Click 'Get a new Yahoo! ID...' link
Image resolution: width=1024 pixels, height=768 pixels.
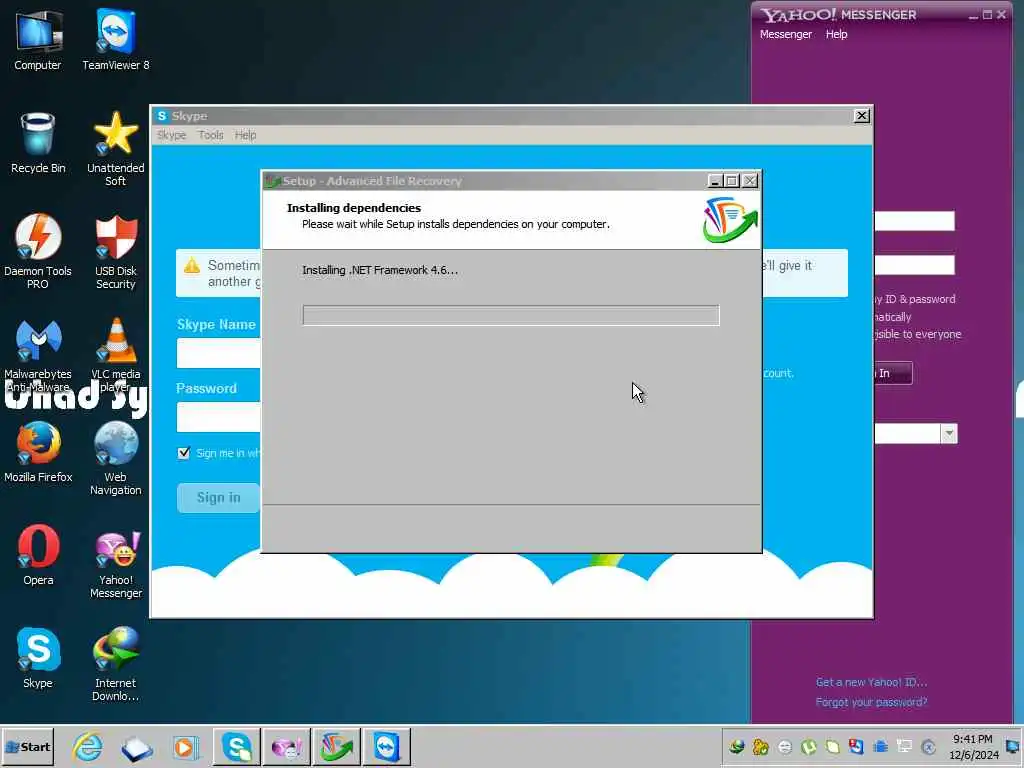pos(871,682)
